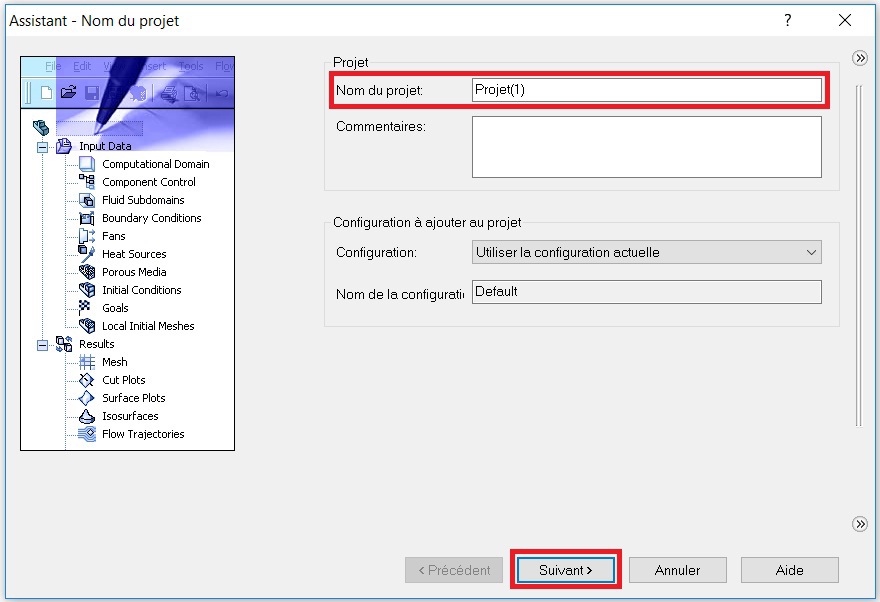Image resolution: width=880 pixels, height=602 pixels.
Task: Click the project root icon above Input Data
Action: click(x=41, y=127)
